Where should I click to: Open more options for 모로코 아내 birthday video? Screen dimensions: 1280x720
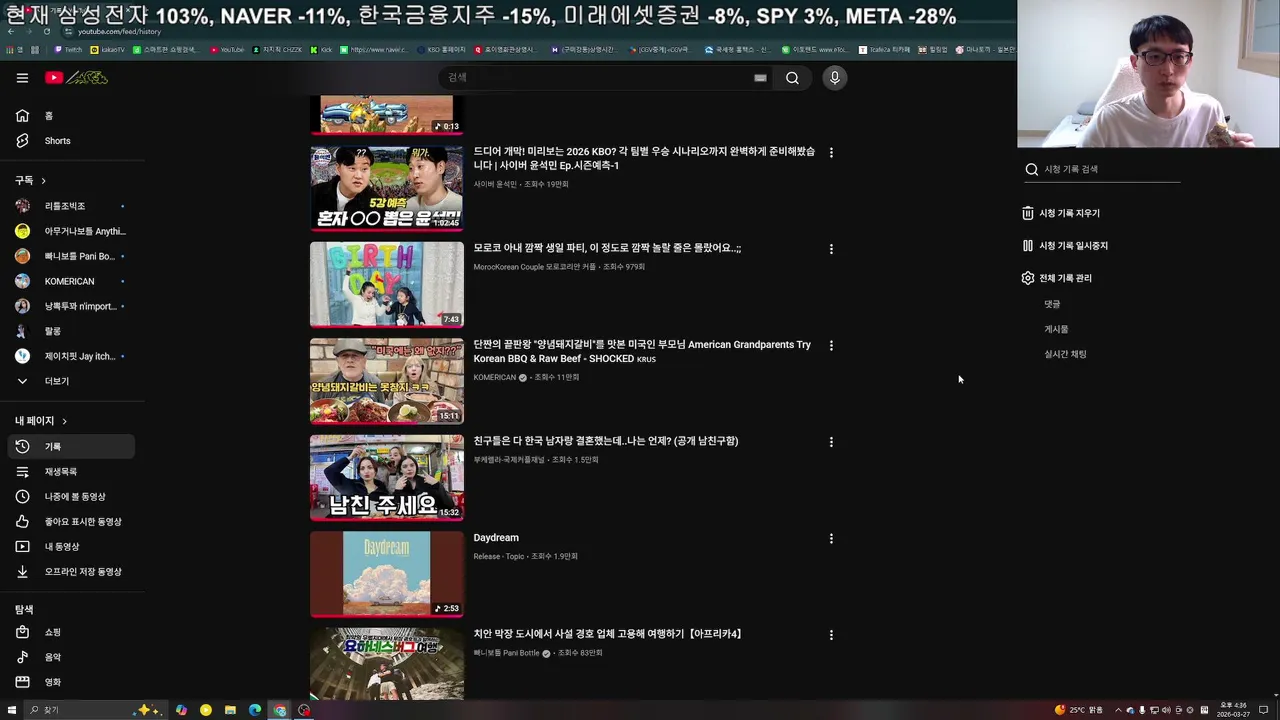click(x=831, y=249)
